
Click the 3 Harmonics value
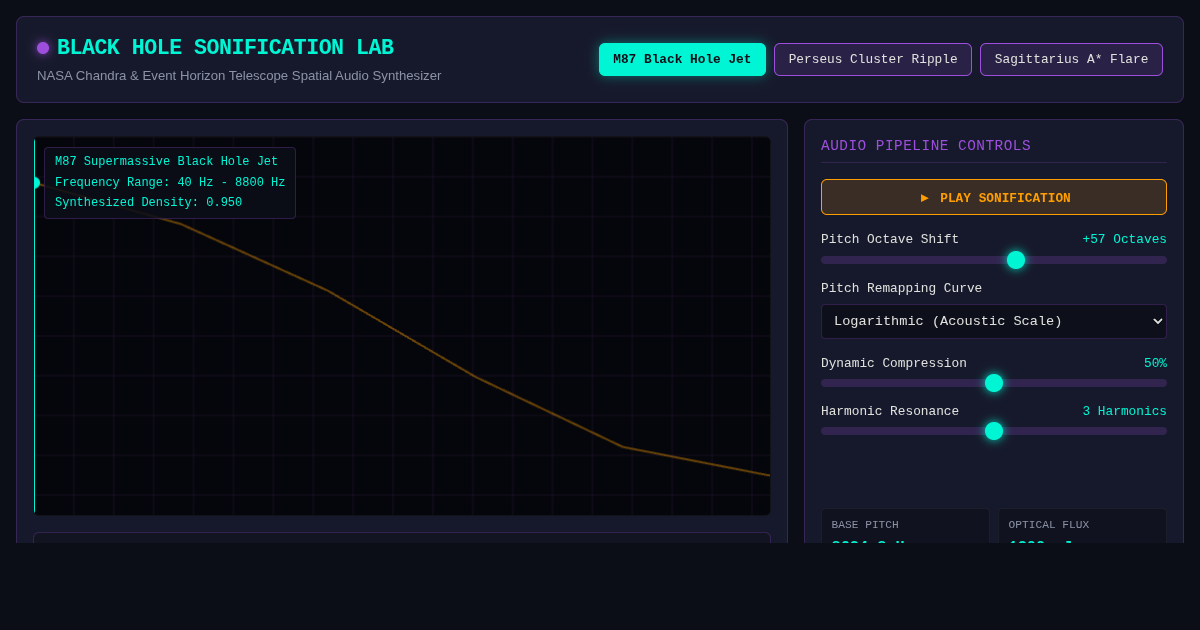pyautogui.click(x=1124, y=412)
